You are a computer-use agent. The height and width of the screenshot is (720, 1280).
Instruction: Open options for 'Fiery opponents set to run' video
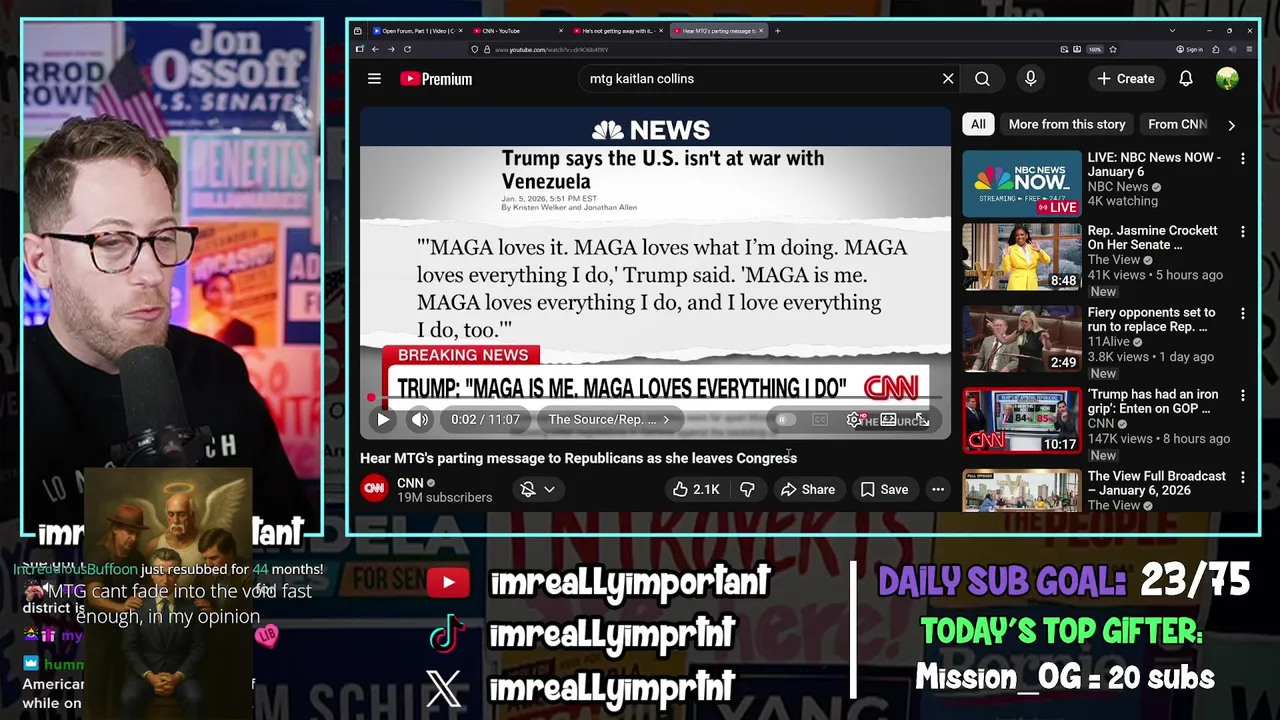coord(1243,314)
